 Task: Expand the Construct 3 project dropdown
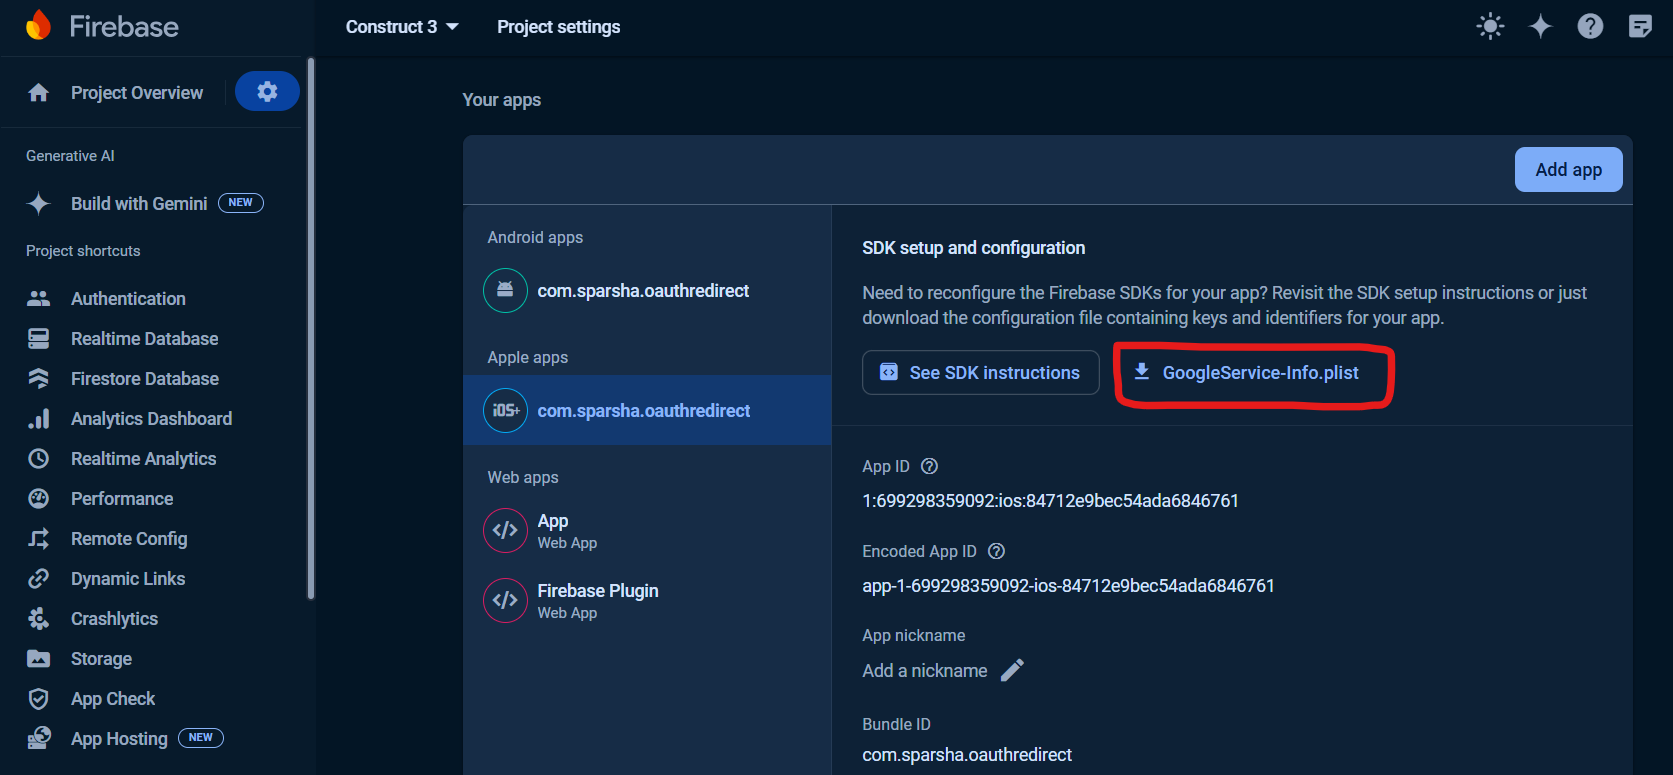pyautogui.click(x=402, y=27)
